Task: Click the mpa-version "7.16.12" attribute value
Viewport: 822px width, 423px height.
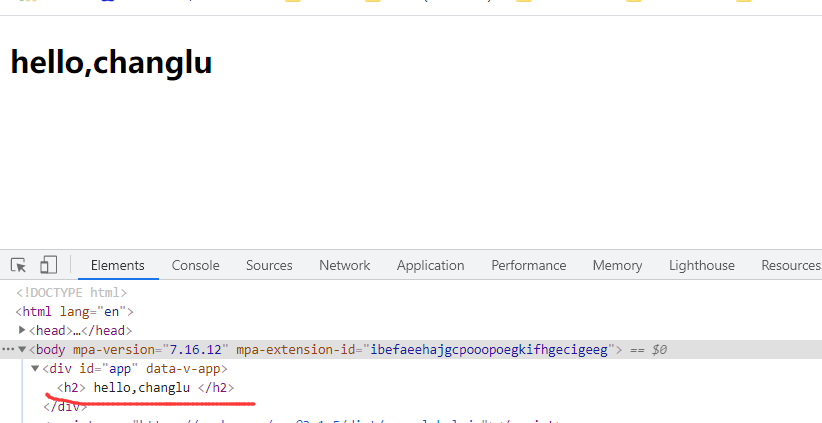Action: (196, 349)
